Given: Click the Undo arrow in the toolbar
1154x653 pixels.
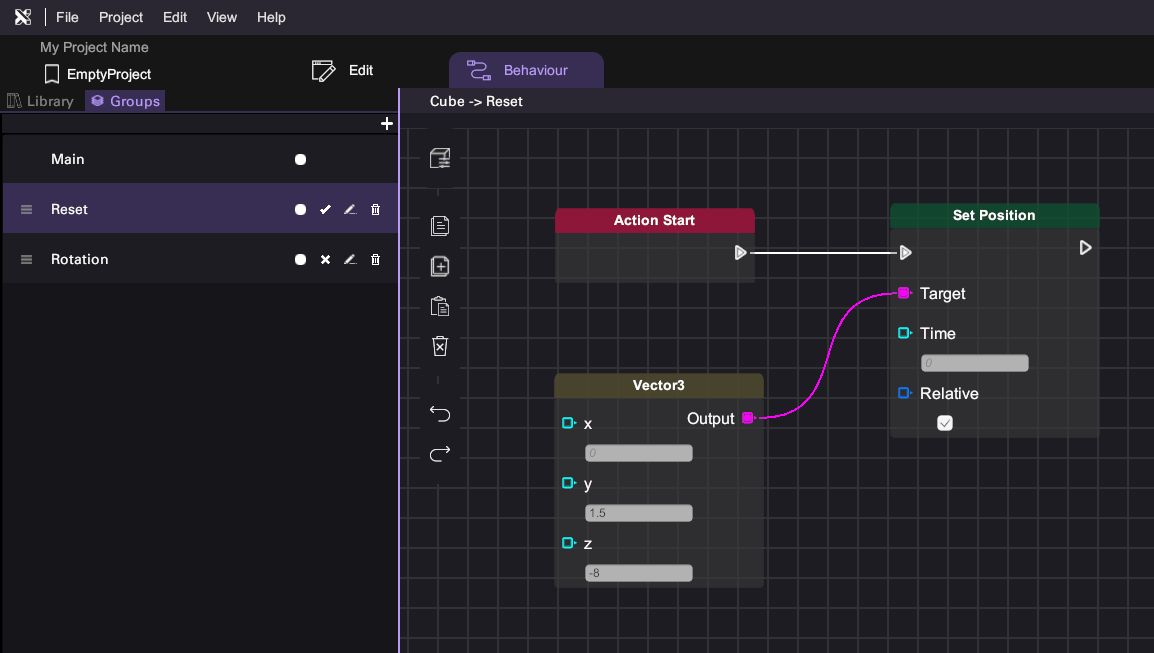Looking at the screenshot, I should 440,414.
